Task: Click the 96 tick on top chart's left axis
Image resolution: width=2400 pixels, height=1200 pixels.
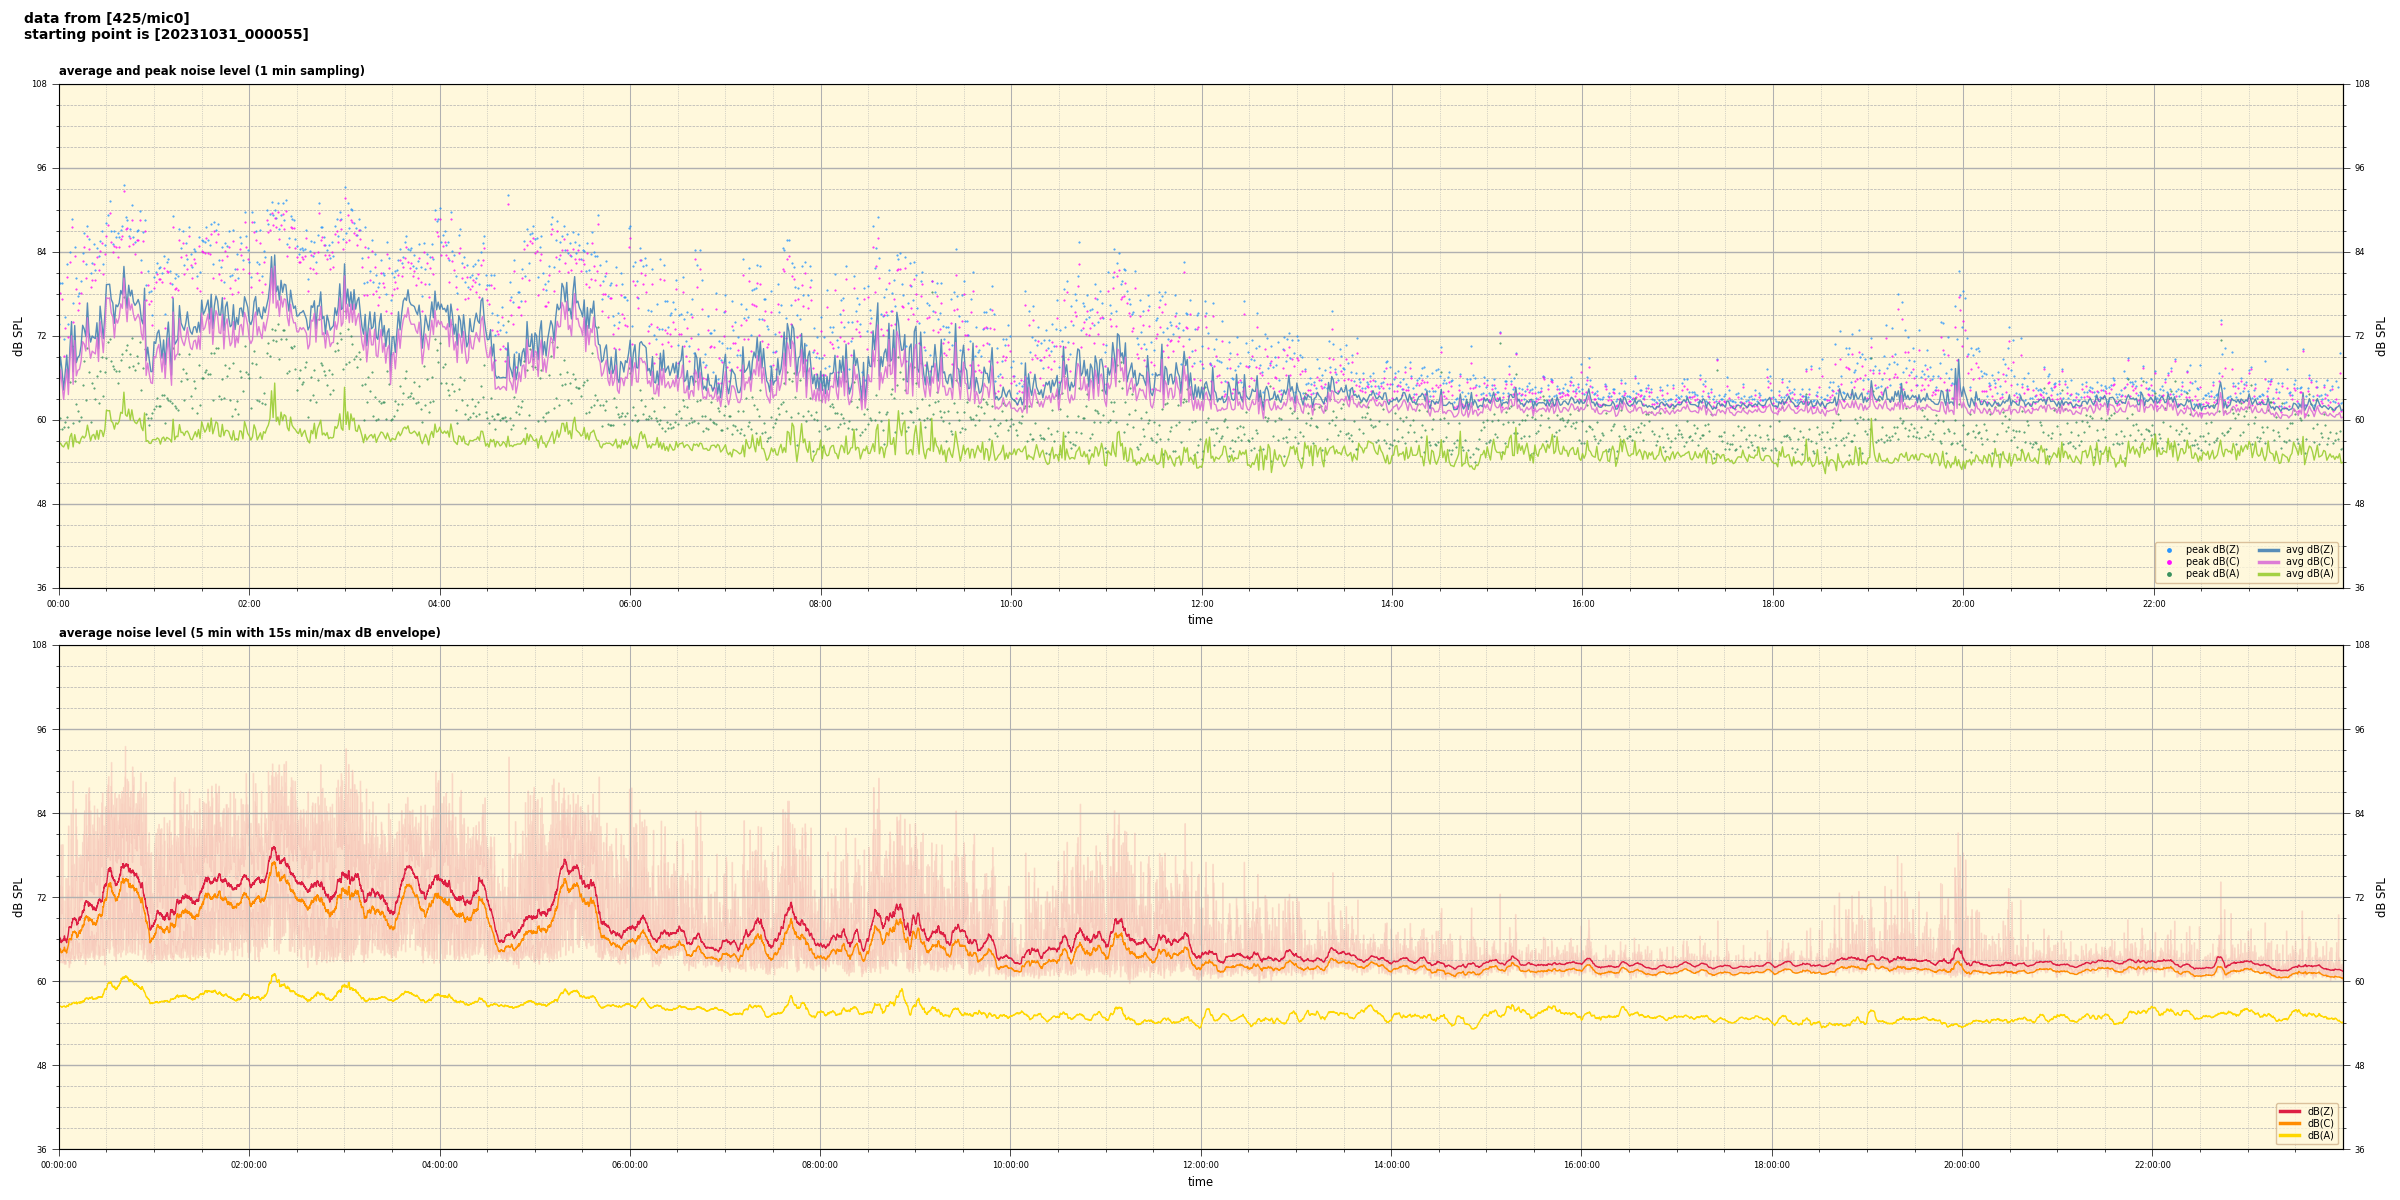Action: click(x=42, y=168)
